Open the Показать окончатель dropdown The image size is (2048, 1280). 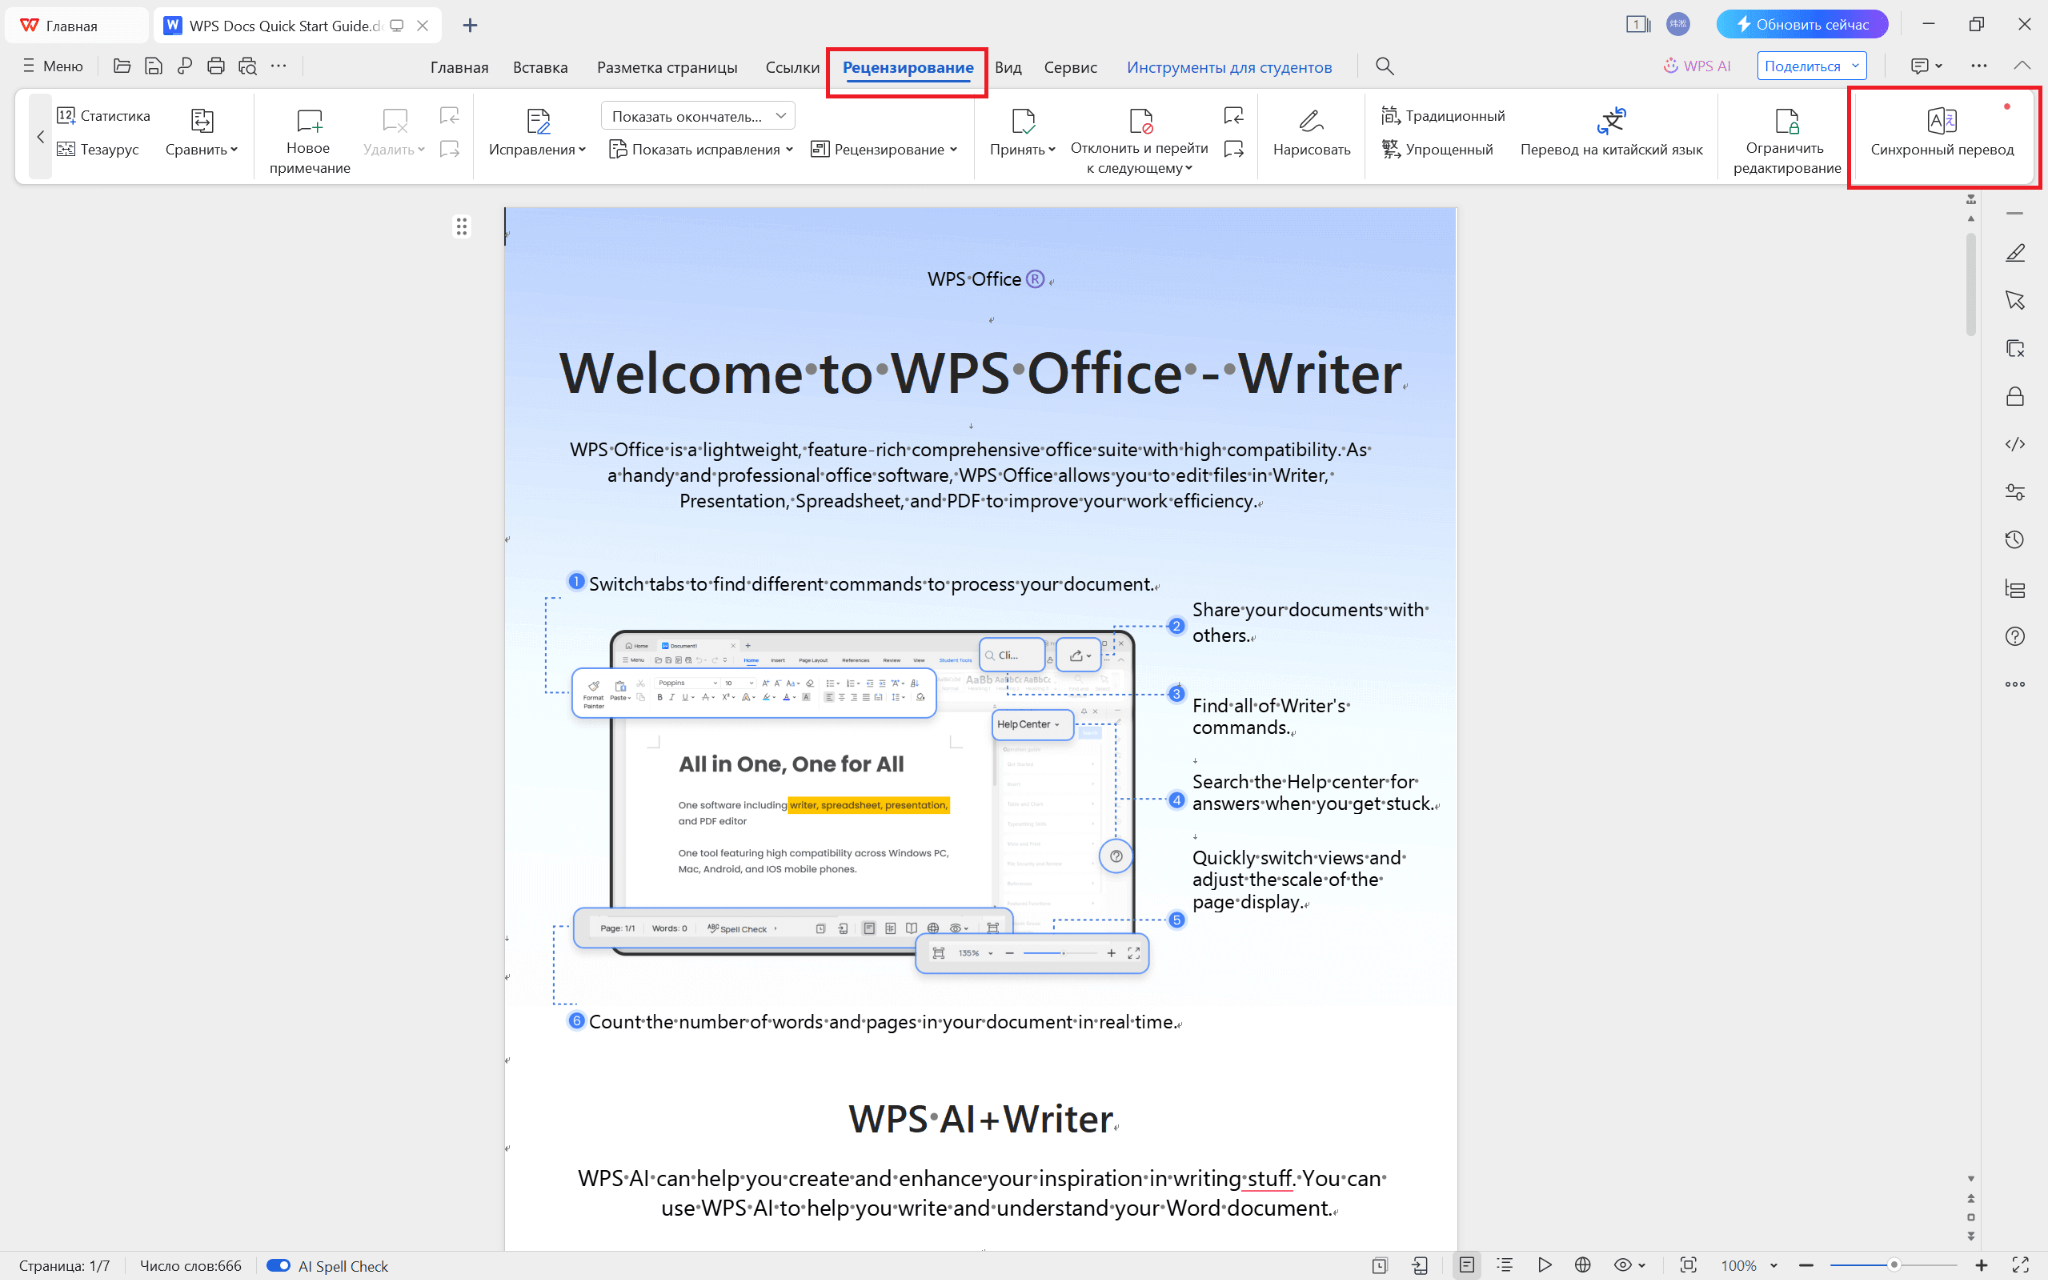(x=697, y=115)
